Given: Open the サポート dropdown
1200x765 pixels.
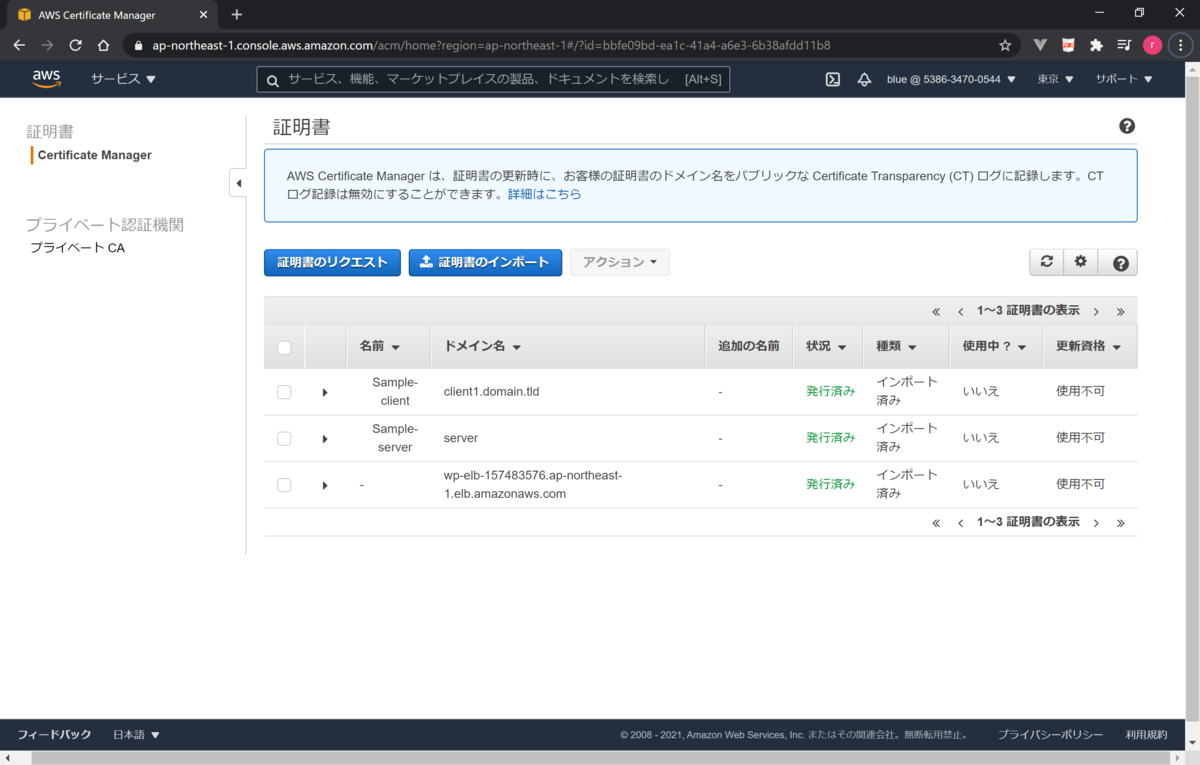Looking at the screenshot, I should pos(1124,79).
